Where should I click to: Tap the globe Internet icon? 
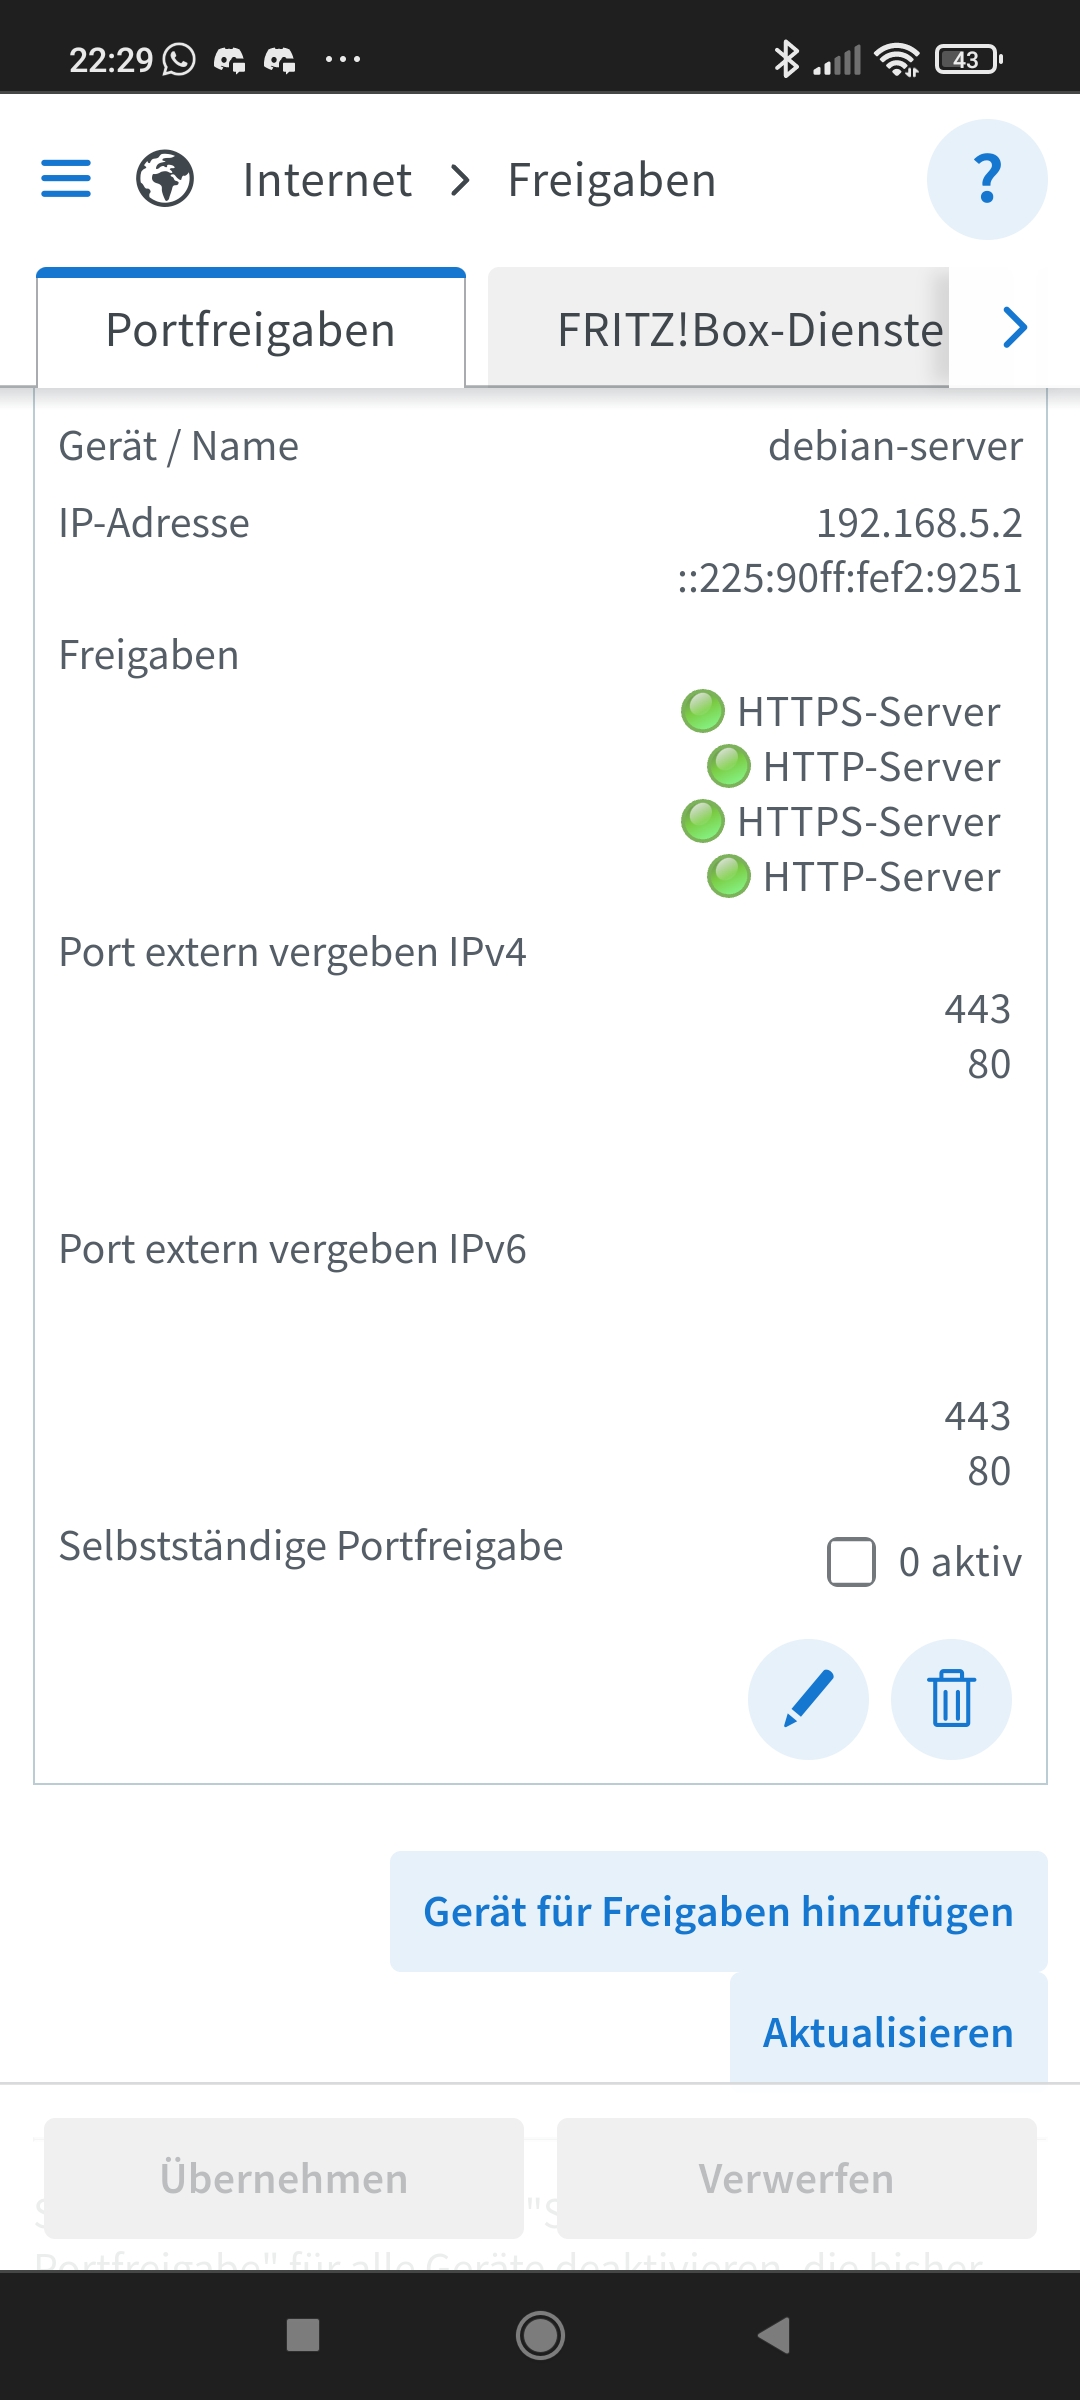click(165, 179)
